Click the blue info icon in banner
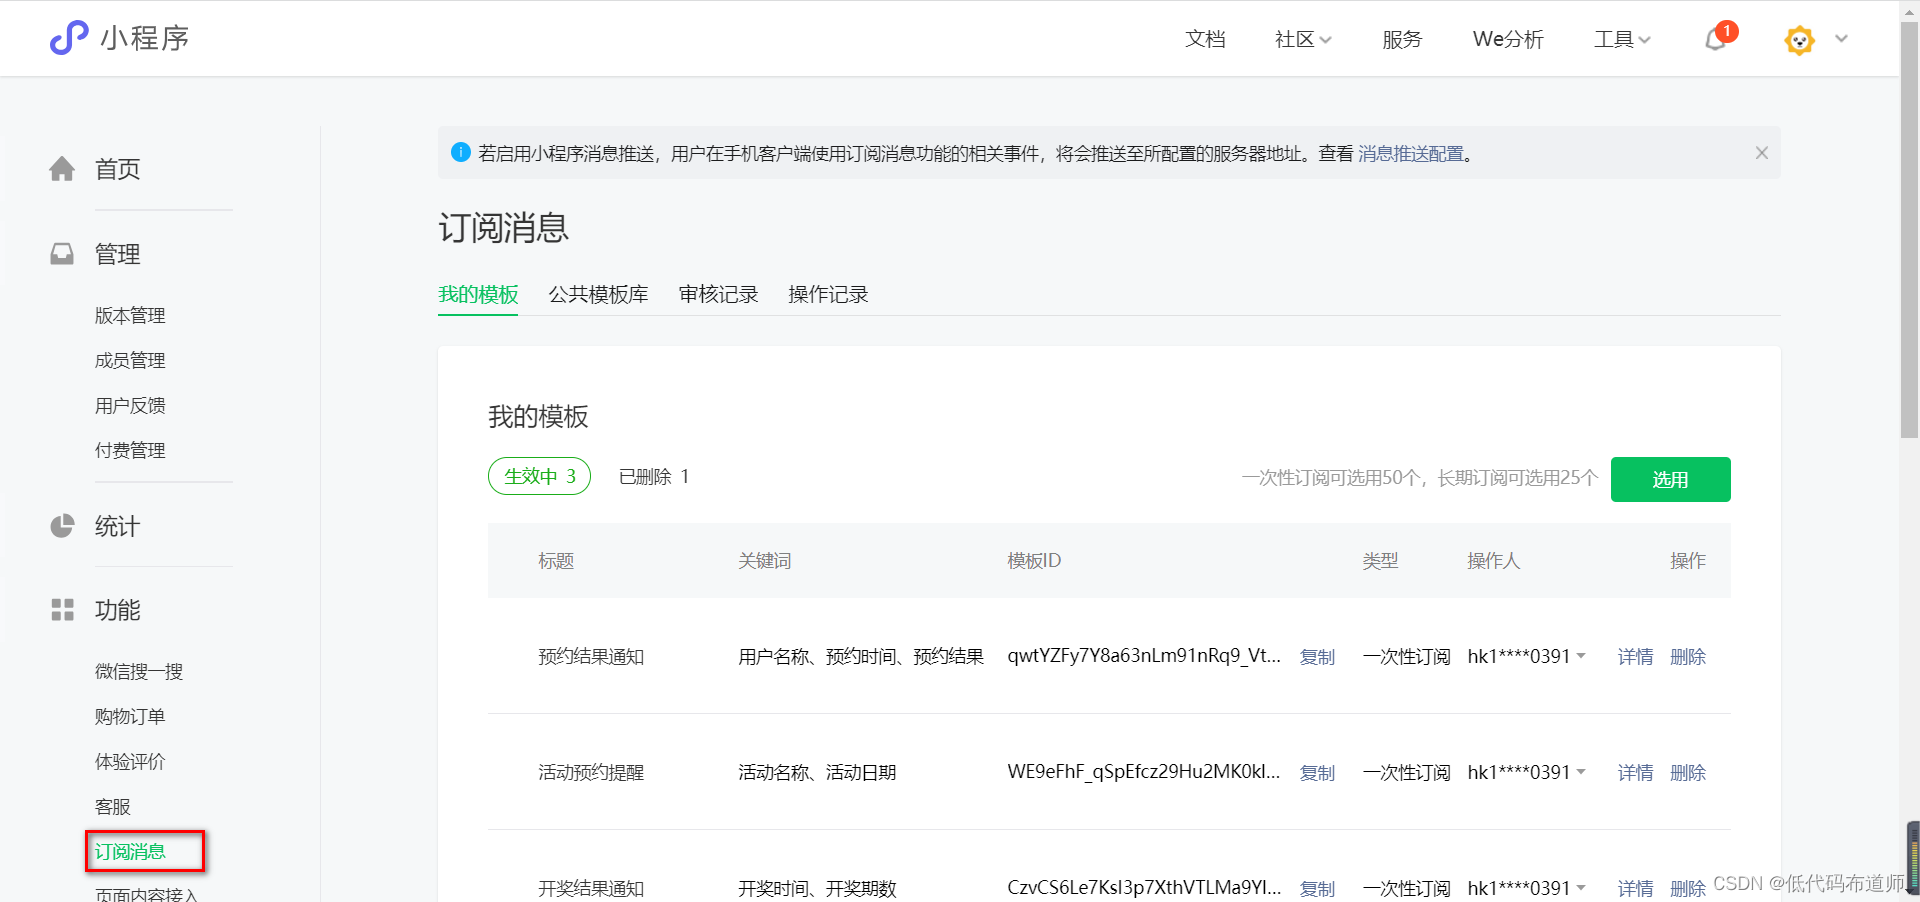The width and height of the screenshot is (1920, 902). [x=461, y=152]
